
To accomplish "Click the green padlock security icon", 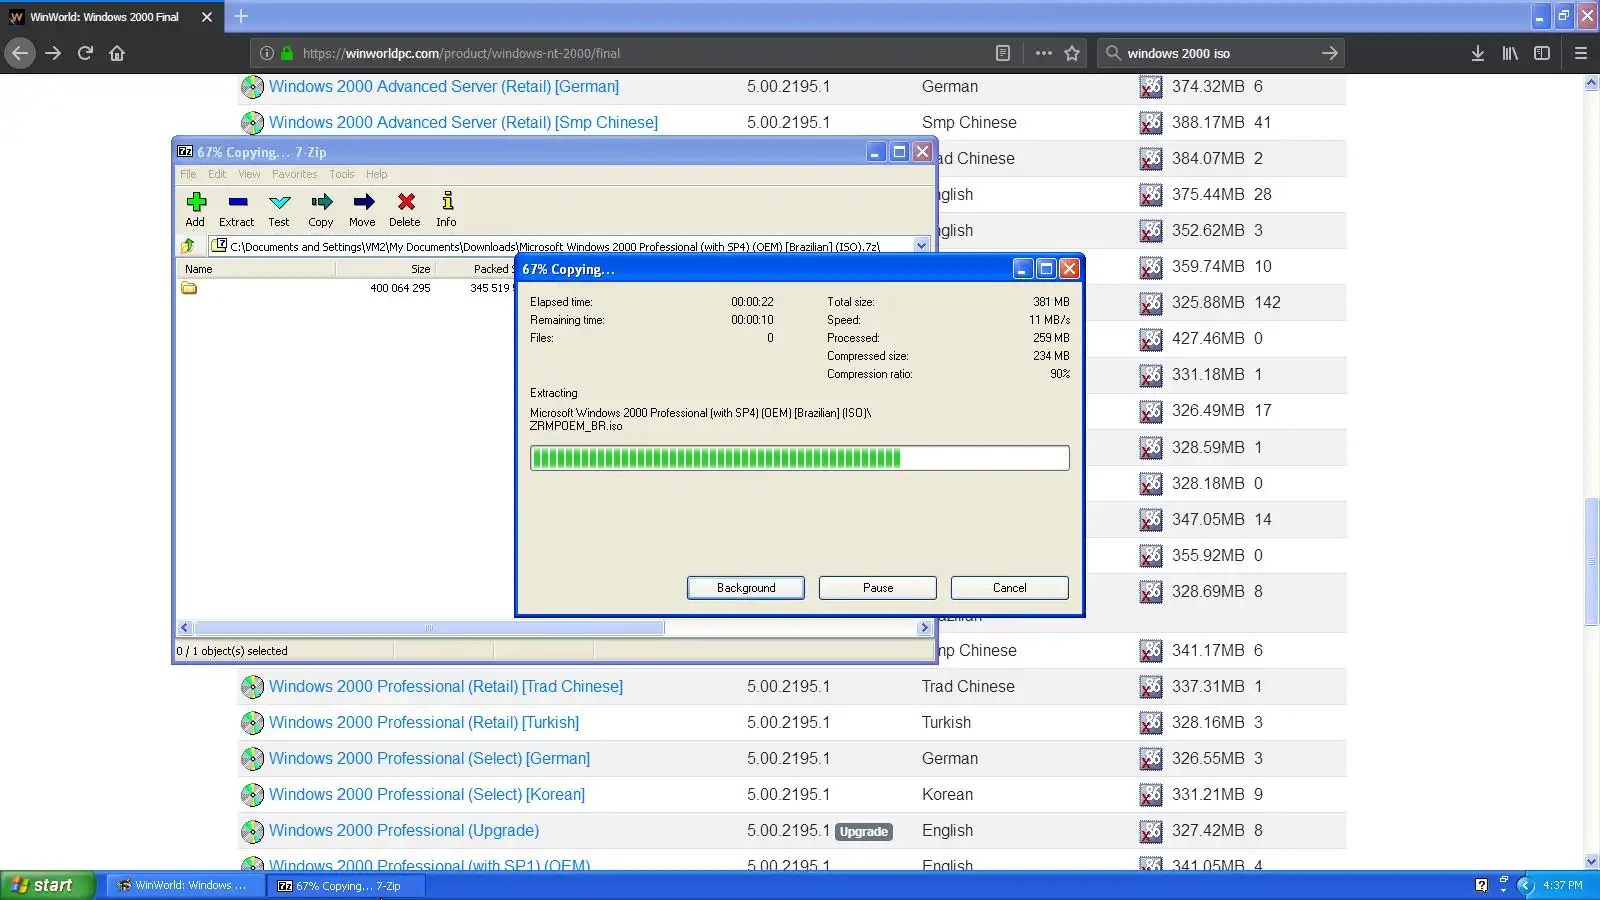I will pyautogui.click(x=287, y=53).
